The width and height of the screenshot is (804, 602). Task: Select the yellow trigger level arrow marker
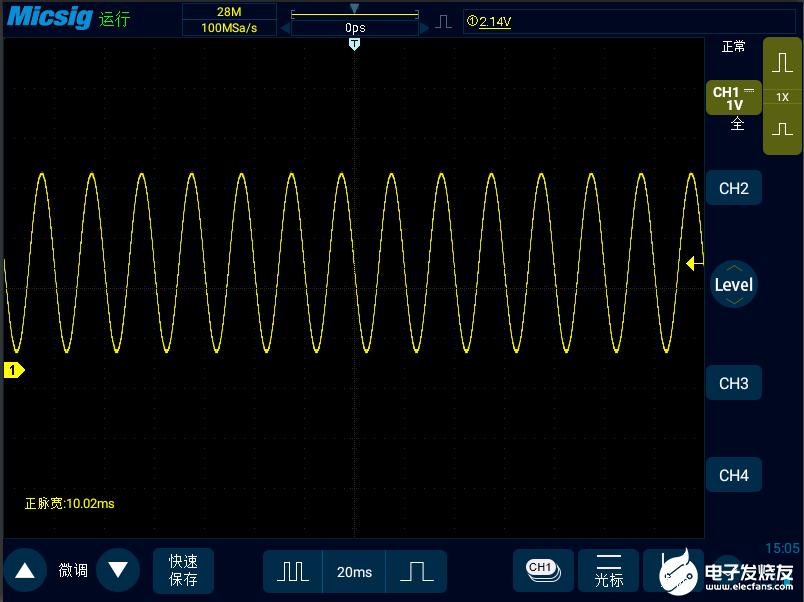click(694, 264)
